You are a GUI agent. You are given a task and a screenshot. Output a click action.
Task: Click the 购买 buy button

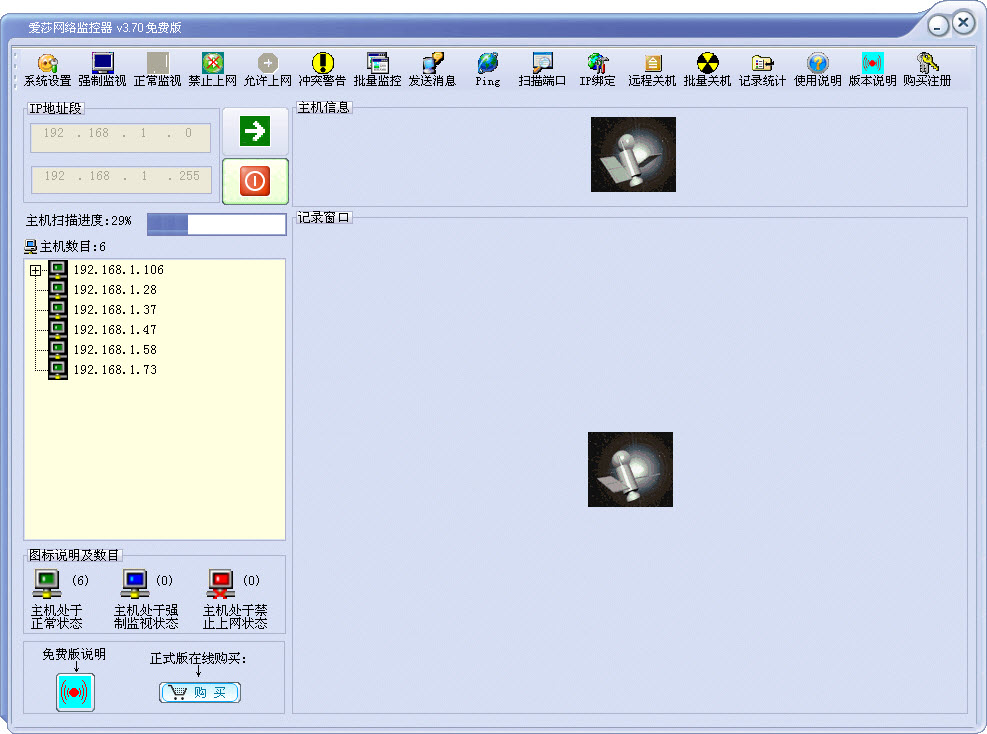(x=200, y=692)
